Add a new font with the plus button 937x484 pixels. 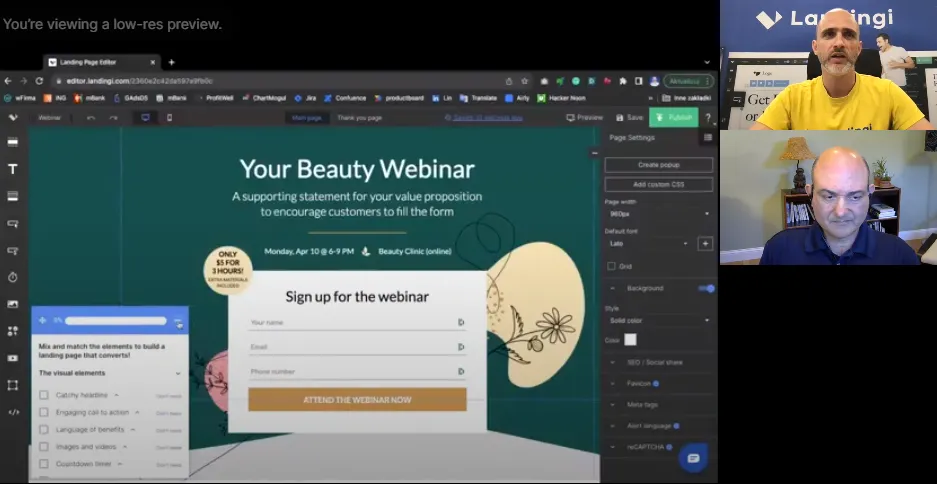pyautogui.click(x=705, y=244)
